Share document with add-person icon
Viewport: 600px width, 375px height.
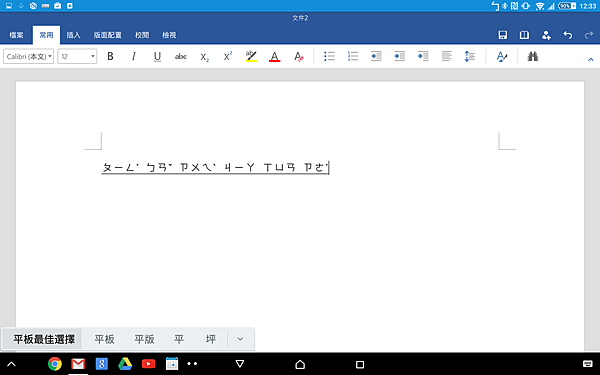(x=546, y=35)
